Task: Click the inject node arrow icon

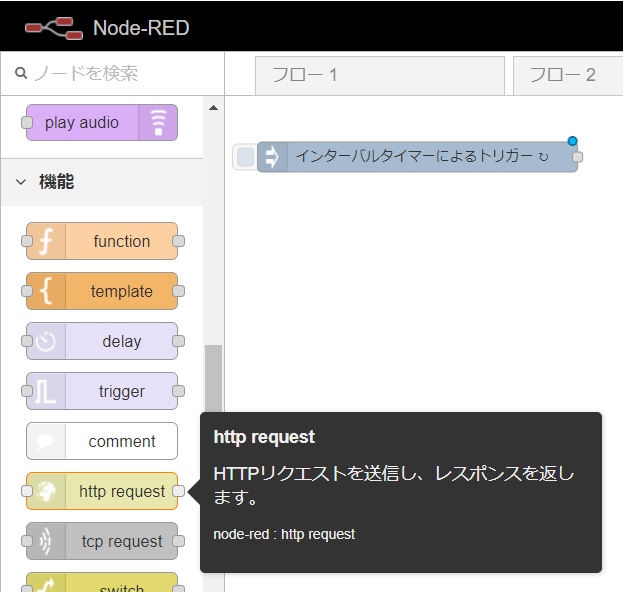Action: pyautogui.click(x=272, y=157)
